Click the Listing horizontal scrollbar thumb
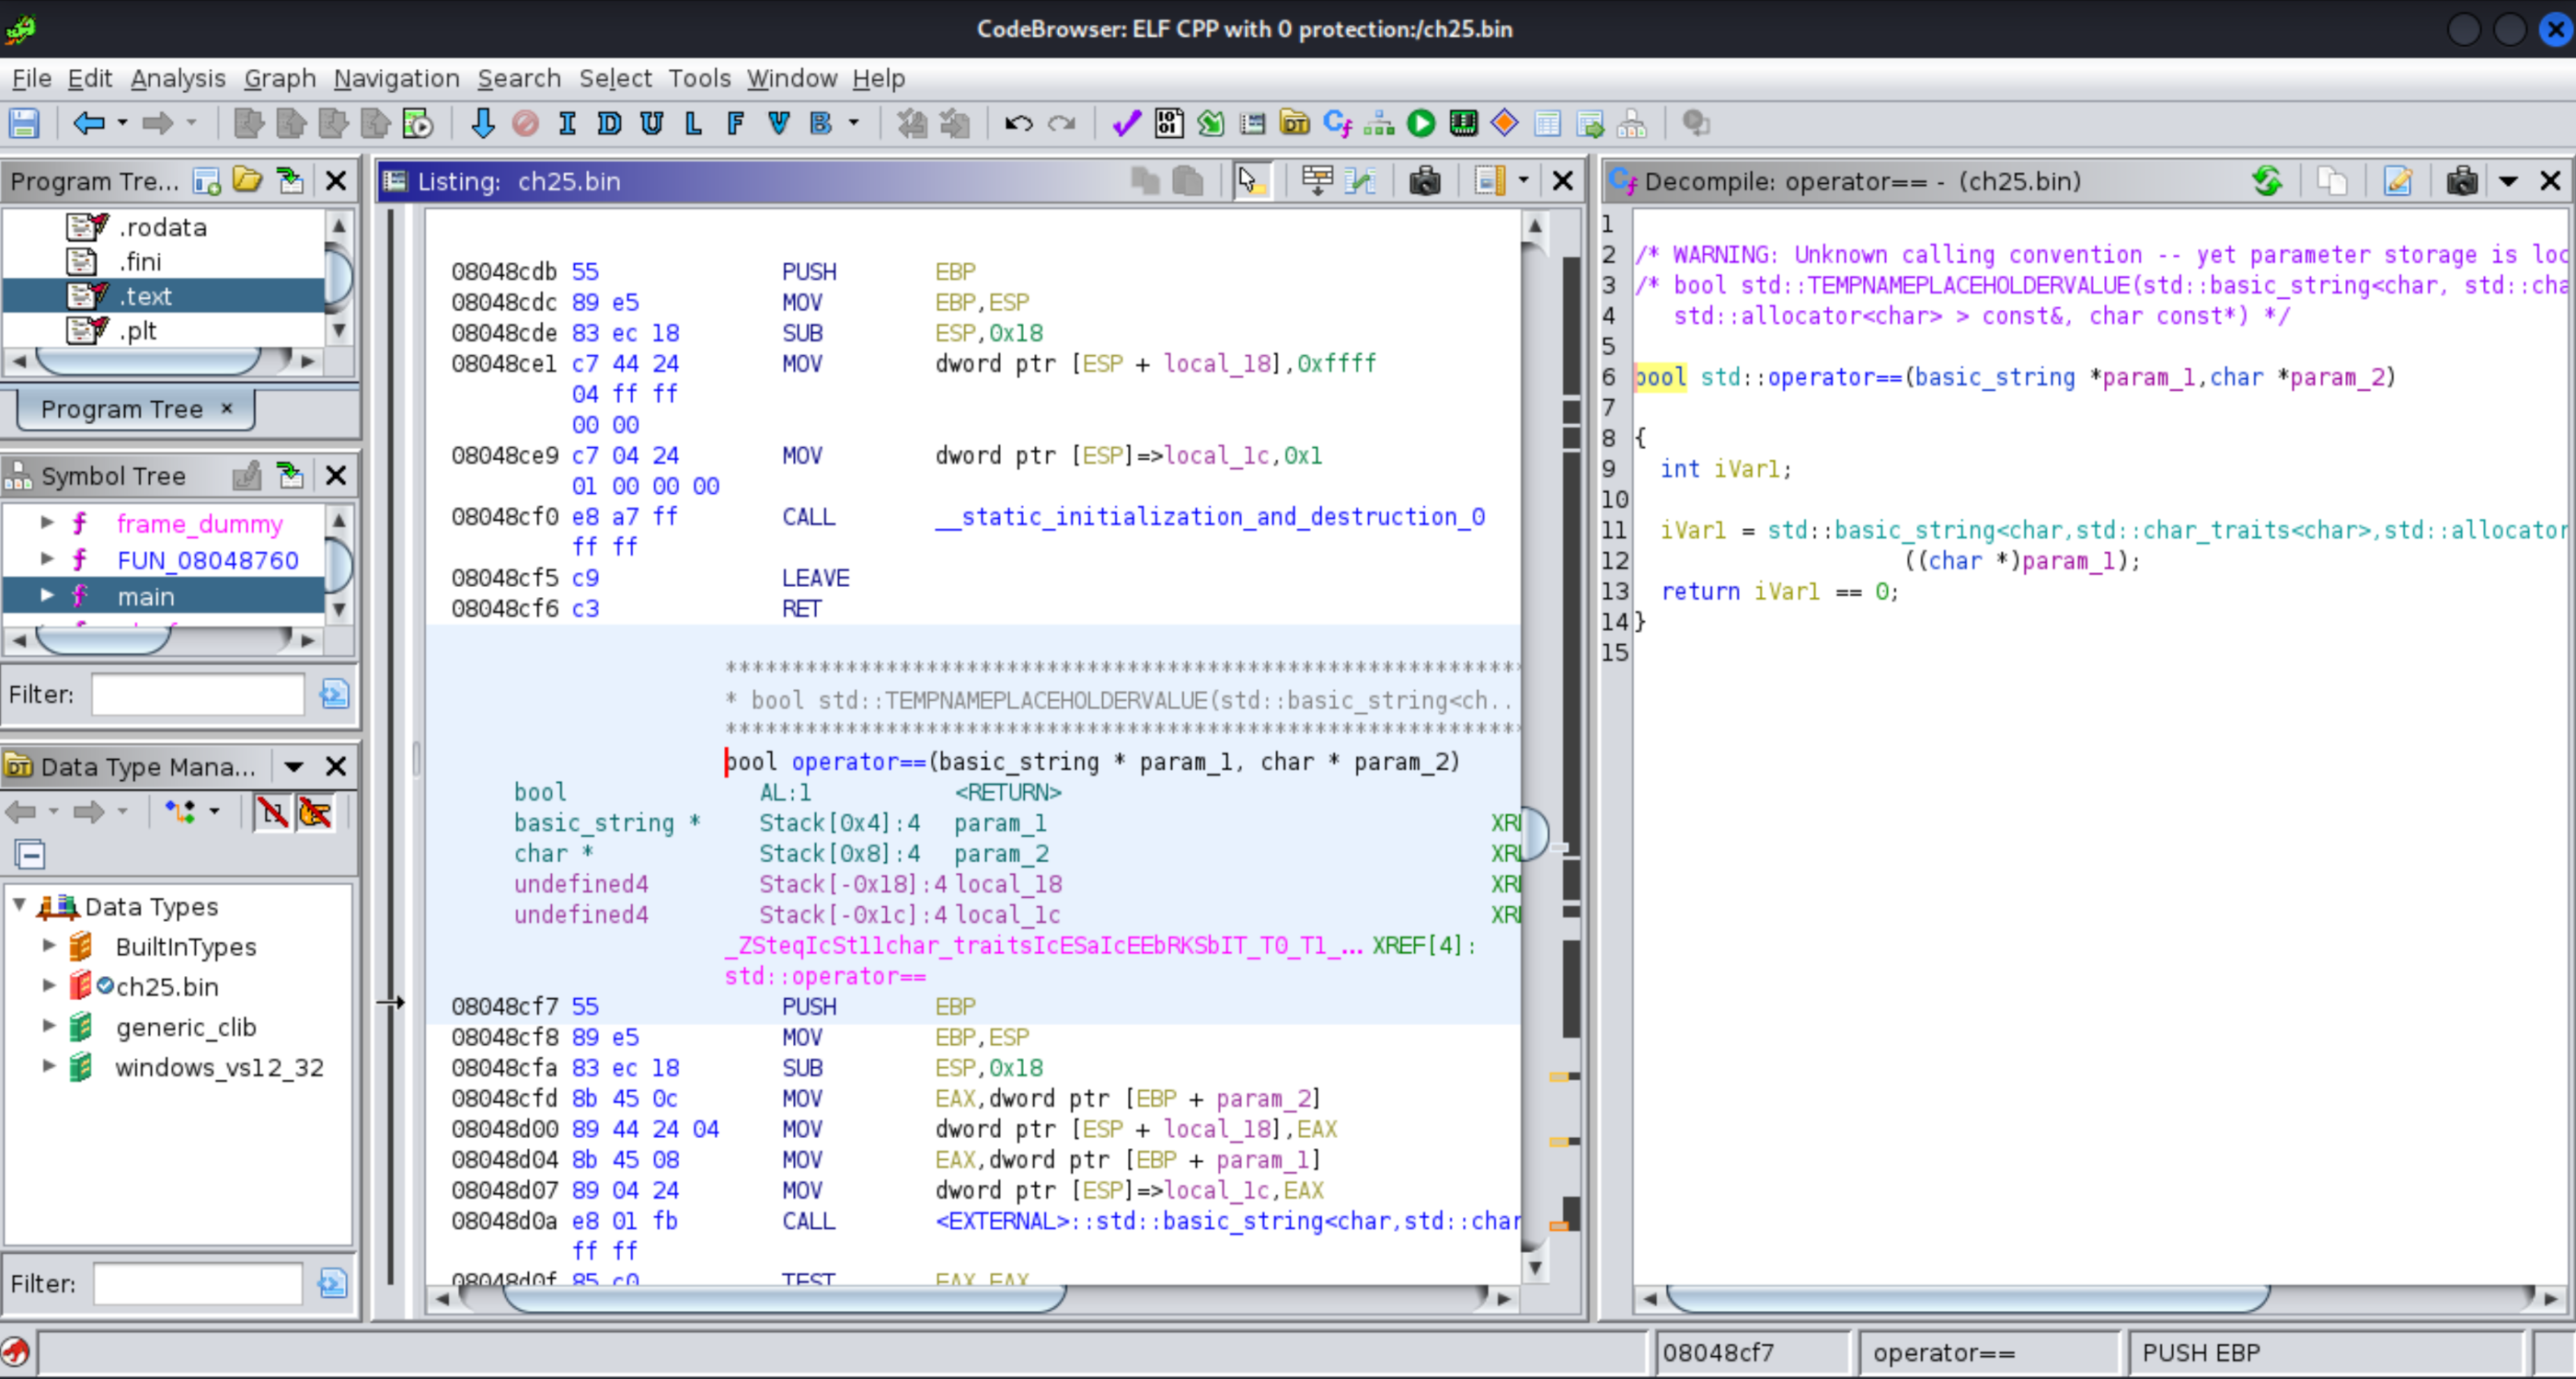 pos(784,1298)
